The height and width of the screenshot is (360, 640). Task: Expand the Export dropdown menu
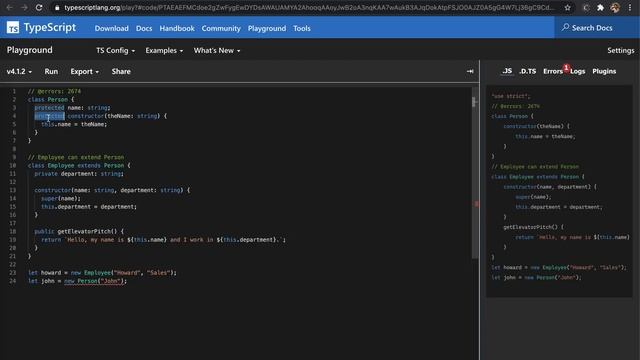84,71
